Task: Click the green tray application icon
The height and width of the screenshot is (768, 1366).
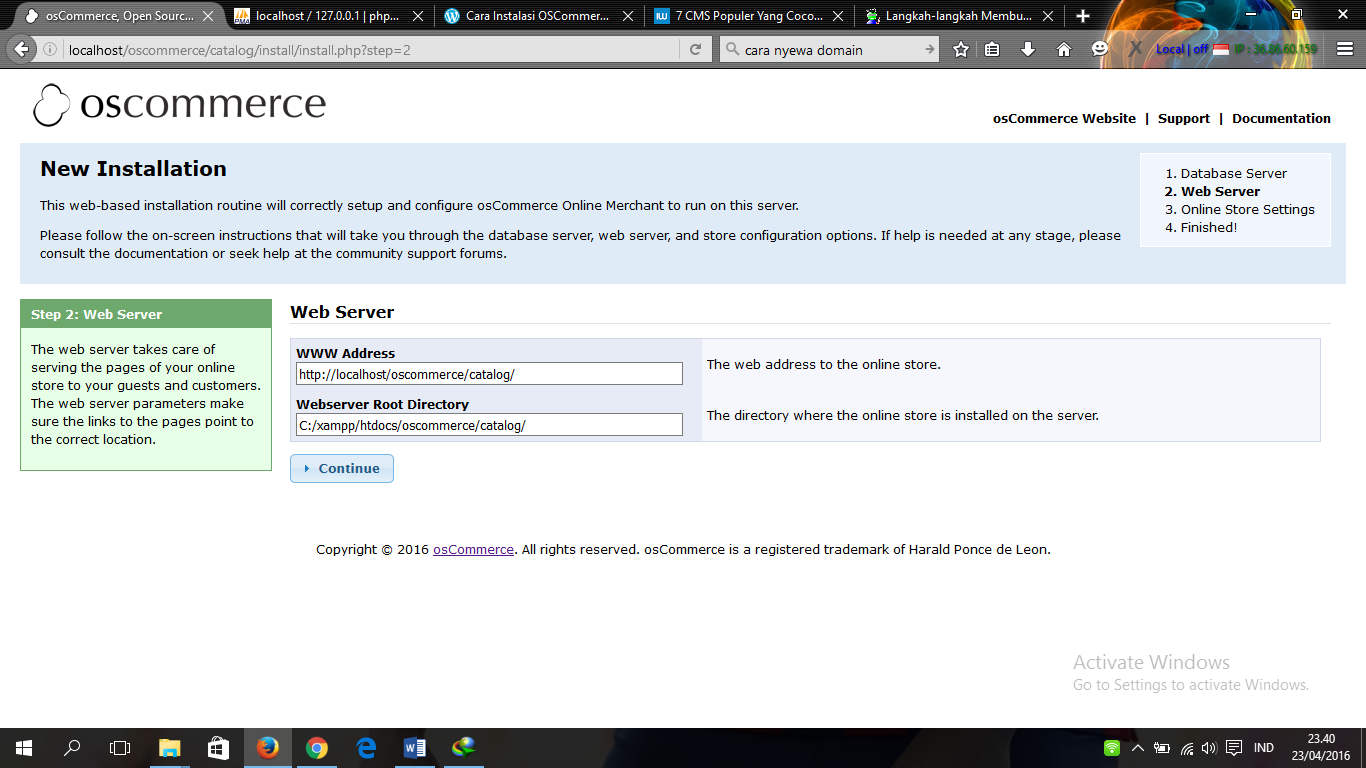Action: 1112,748
